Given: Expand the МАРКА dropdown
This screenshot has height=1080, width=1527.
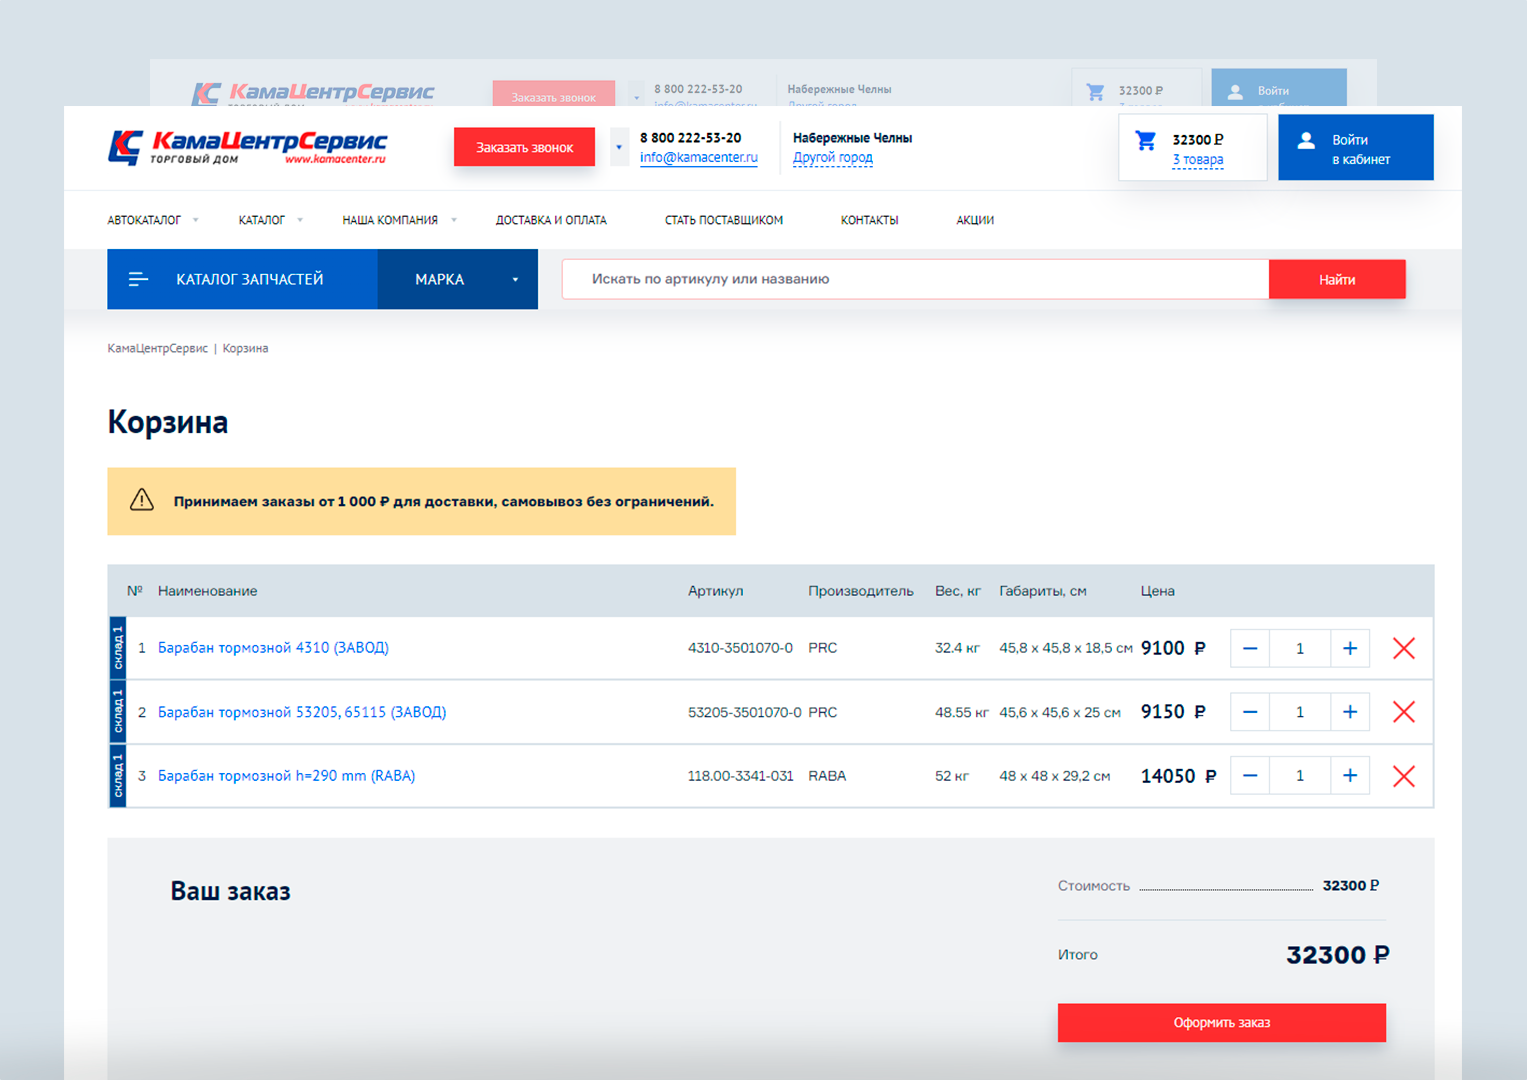Looking at the screenshot, I should pos(458,279).
